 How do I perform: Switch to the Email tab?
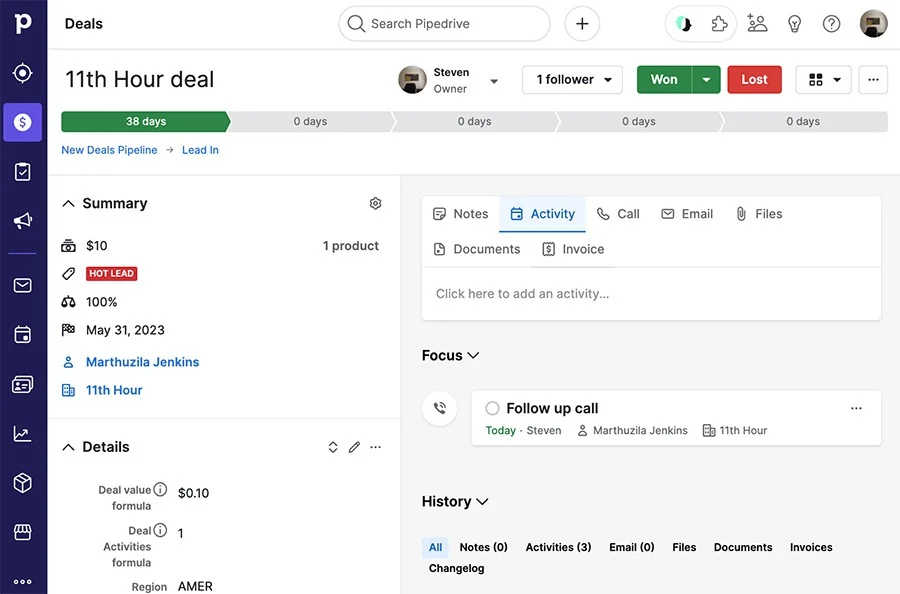tap(687, 213)
